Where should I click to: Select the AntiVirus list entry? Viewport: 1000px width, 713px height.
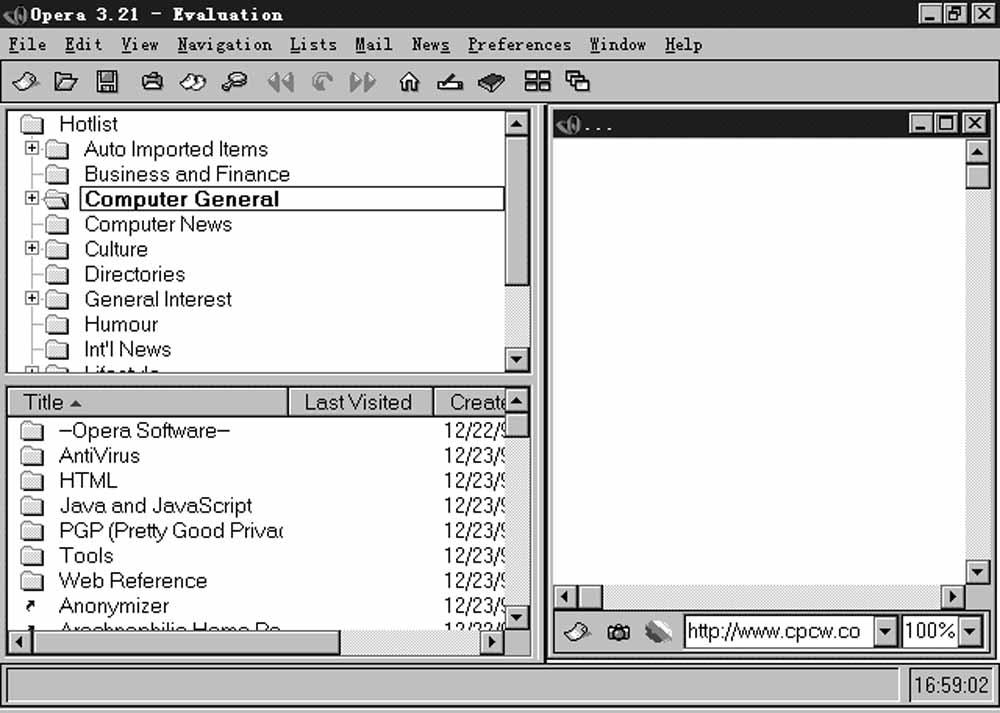[99, 456]
